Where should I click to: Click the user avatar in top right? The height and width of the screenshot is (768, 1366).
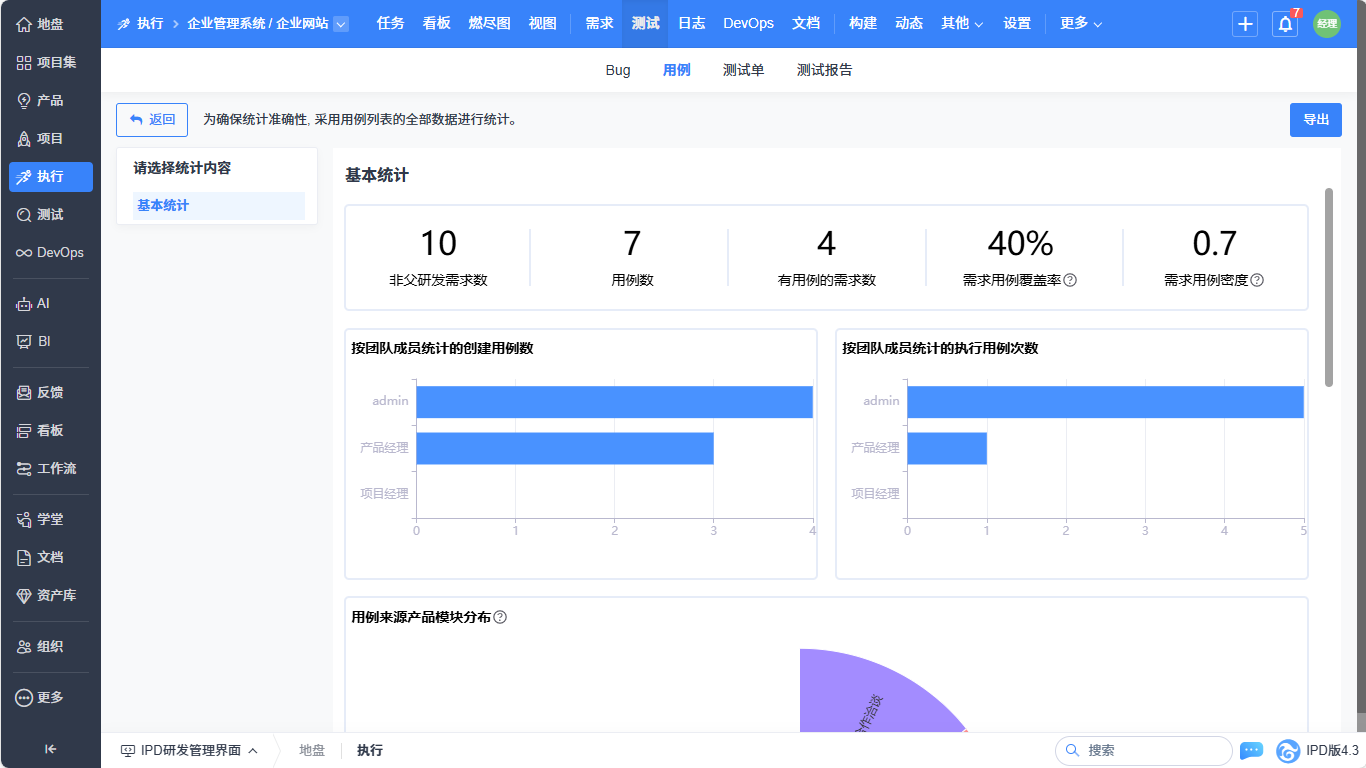click(x=1326, y=24)
